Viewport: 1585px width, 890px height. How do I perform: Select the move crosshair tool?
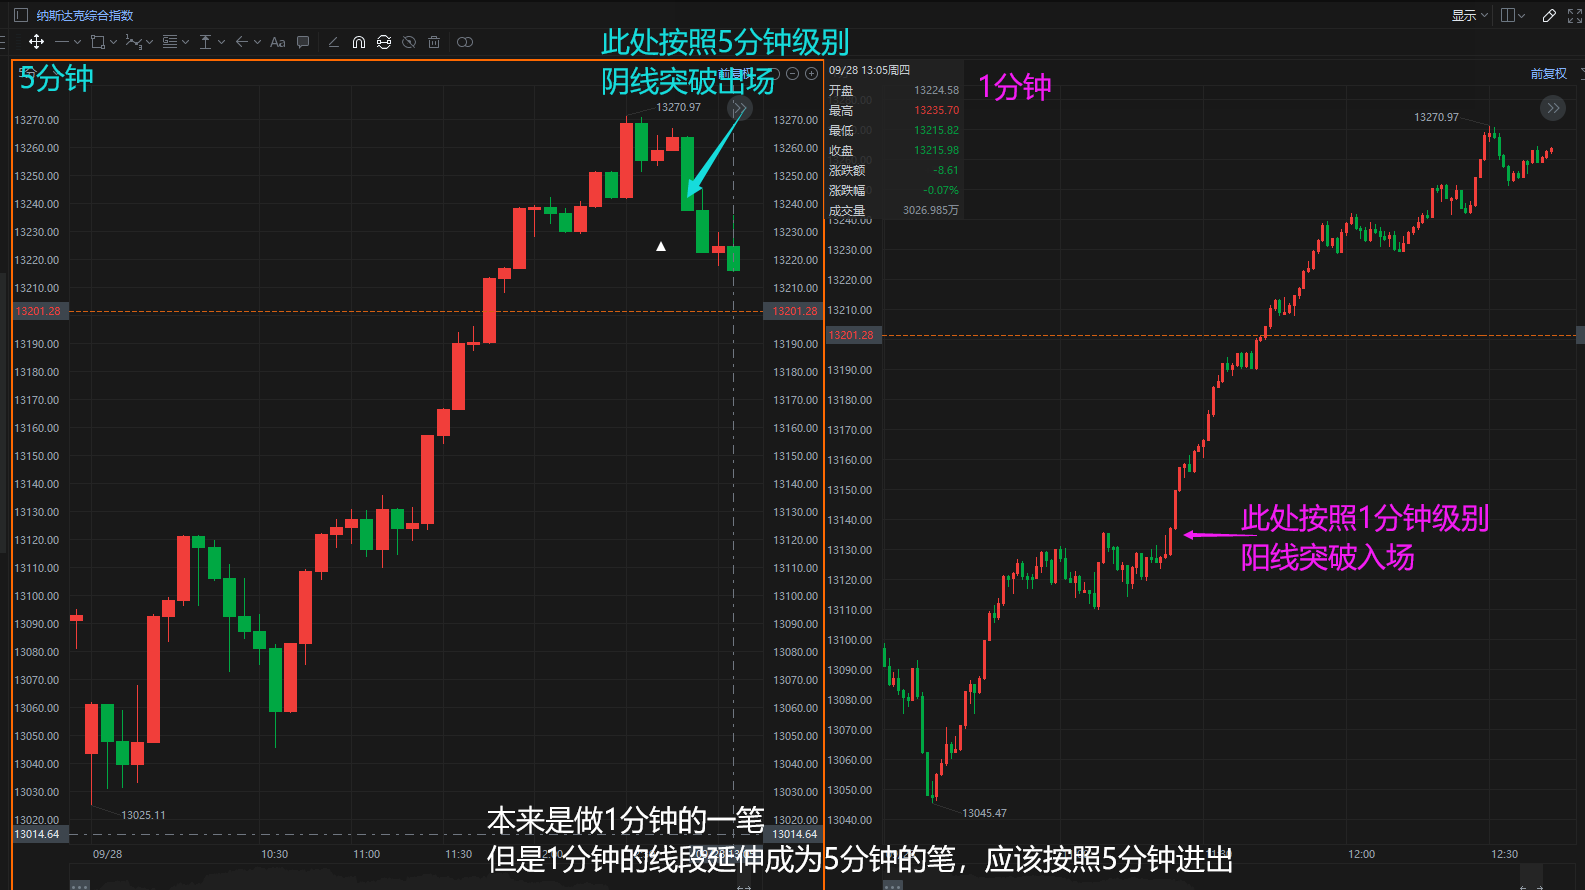pyautogui.click(x=36, y=42)
